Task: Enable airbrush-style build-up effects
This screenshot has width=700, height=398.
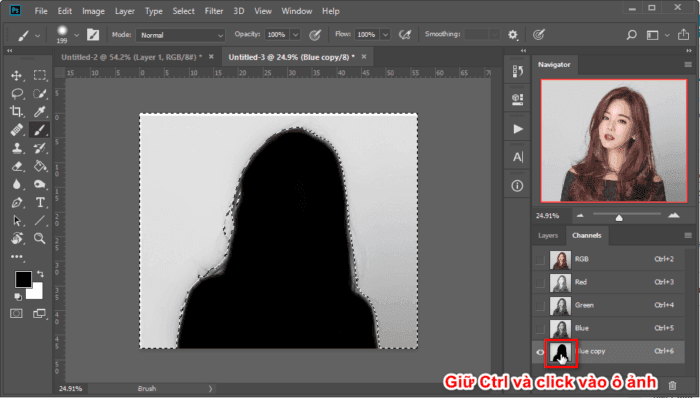Action: pos(404,34)
